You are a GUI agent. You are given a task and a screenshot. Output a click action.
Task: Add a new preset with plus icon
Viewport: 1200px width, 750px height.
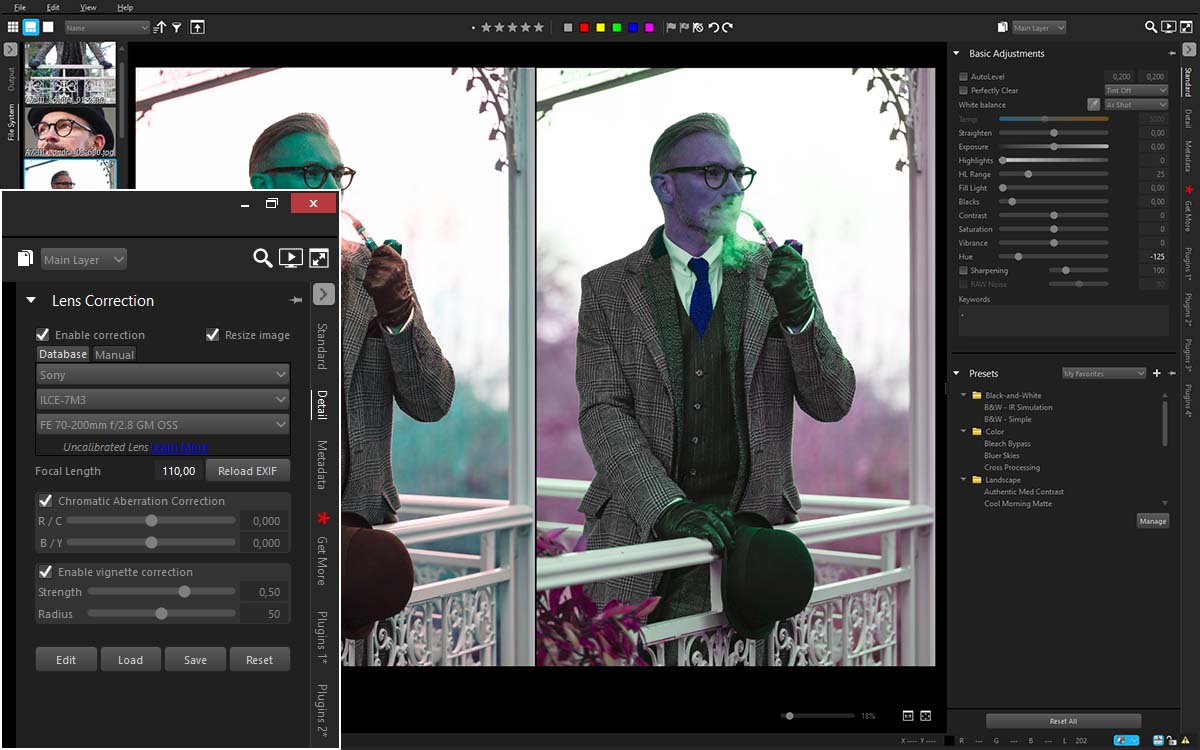(x=1156, y=373)
